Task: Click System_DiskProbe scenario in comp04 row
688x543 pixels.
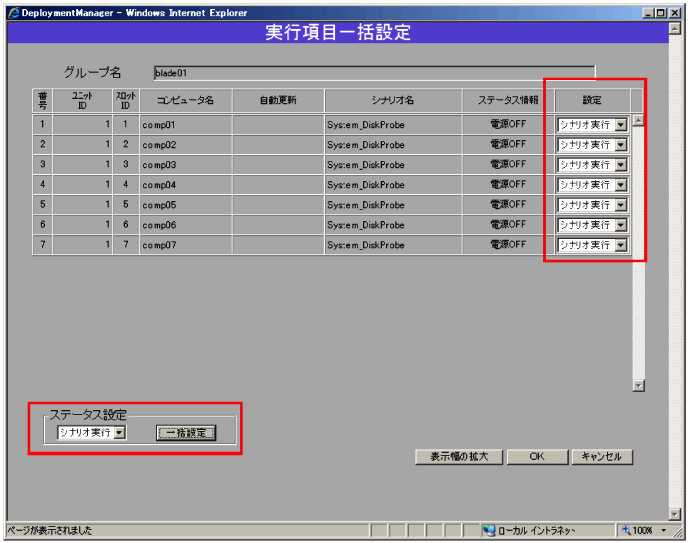Action: click(366, 185)
